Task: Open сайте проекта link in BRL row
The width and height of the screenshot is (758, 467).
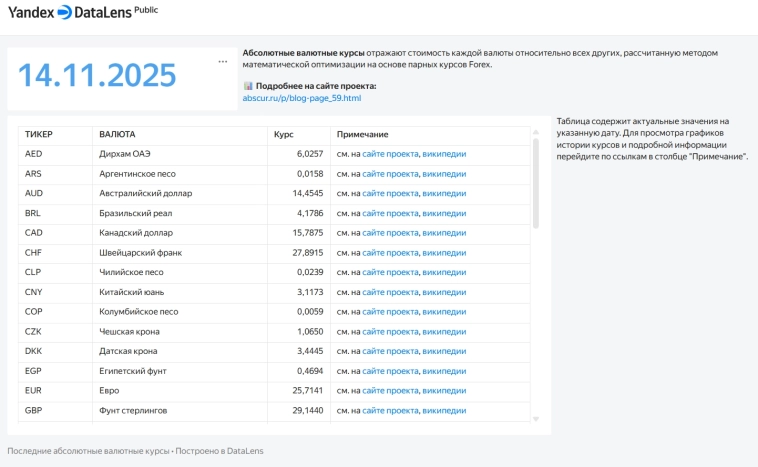Action: click(x=390, y=213)
